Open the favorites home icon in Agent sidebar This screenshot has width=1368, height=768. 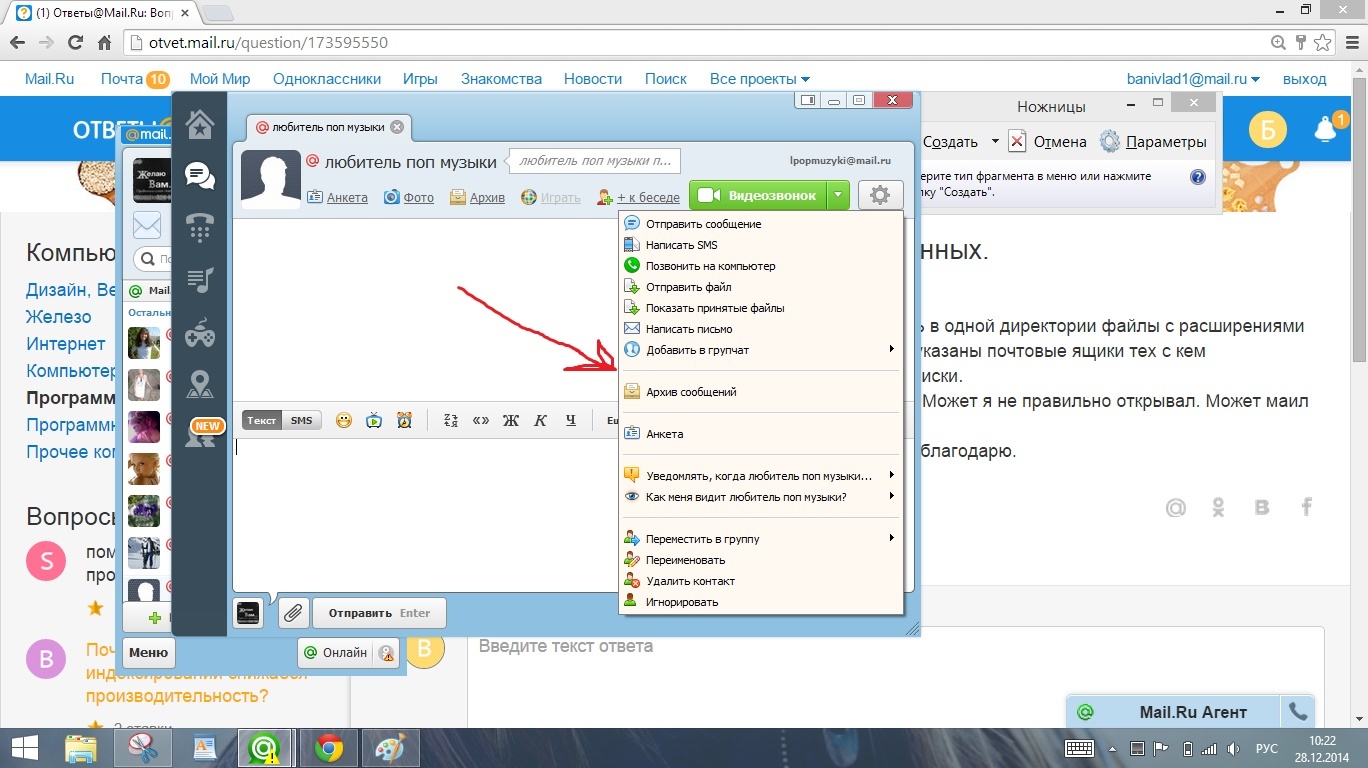(200, 124)
